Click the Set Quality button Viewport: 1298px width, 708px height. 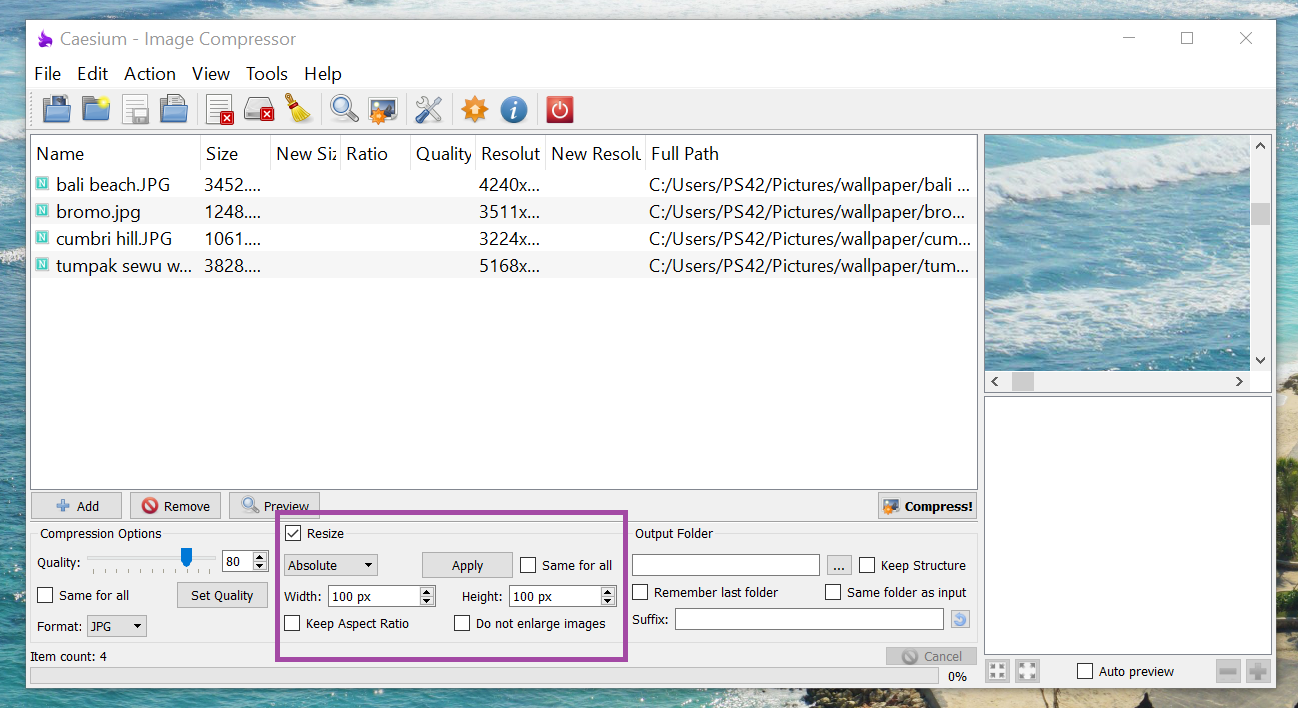[222, 595]
